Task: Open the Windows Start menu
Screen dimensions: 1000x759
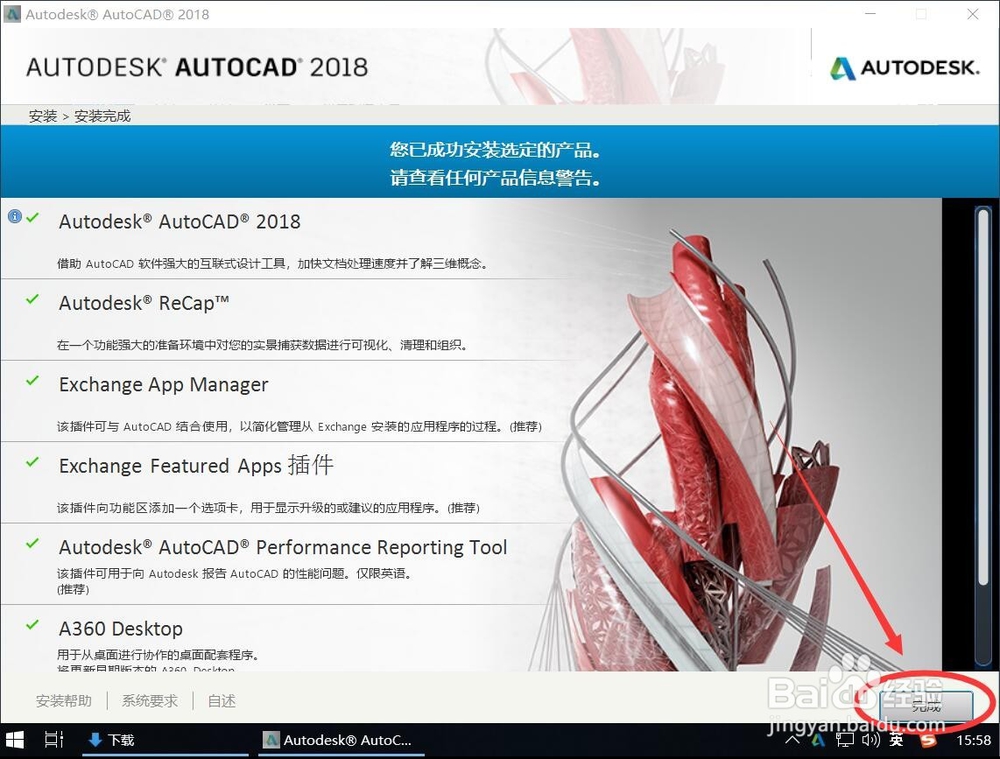Action: [14, 740]
